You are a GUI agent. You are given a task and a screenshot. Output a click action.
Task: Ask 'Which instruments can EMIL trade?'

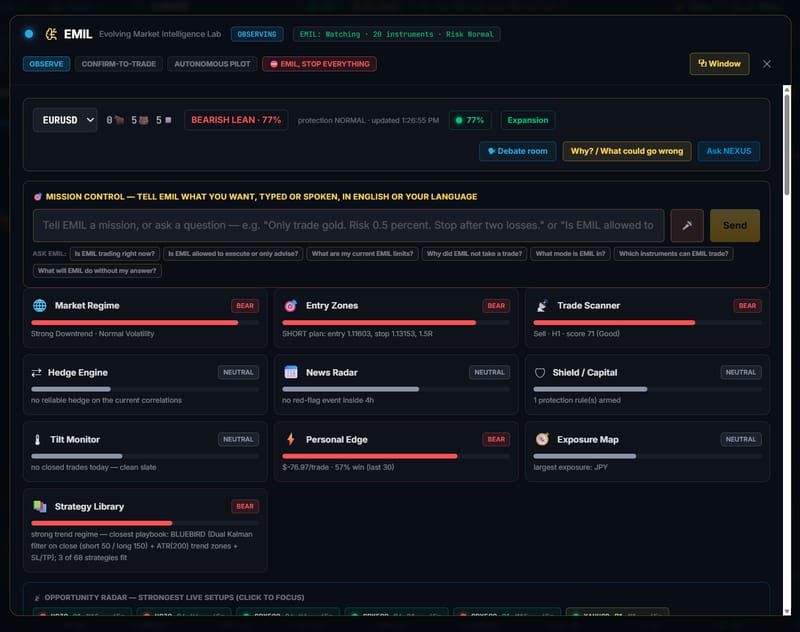[x=673, y=254]
